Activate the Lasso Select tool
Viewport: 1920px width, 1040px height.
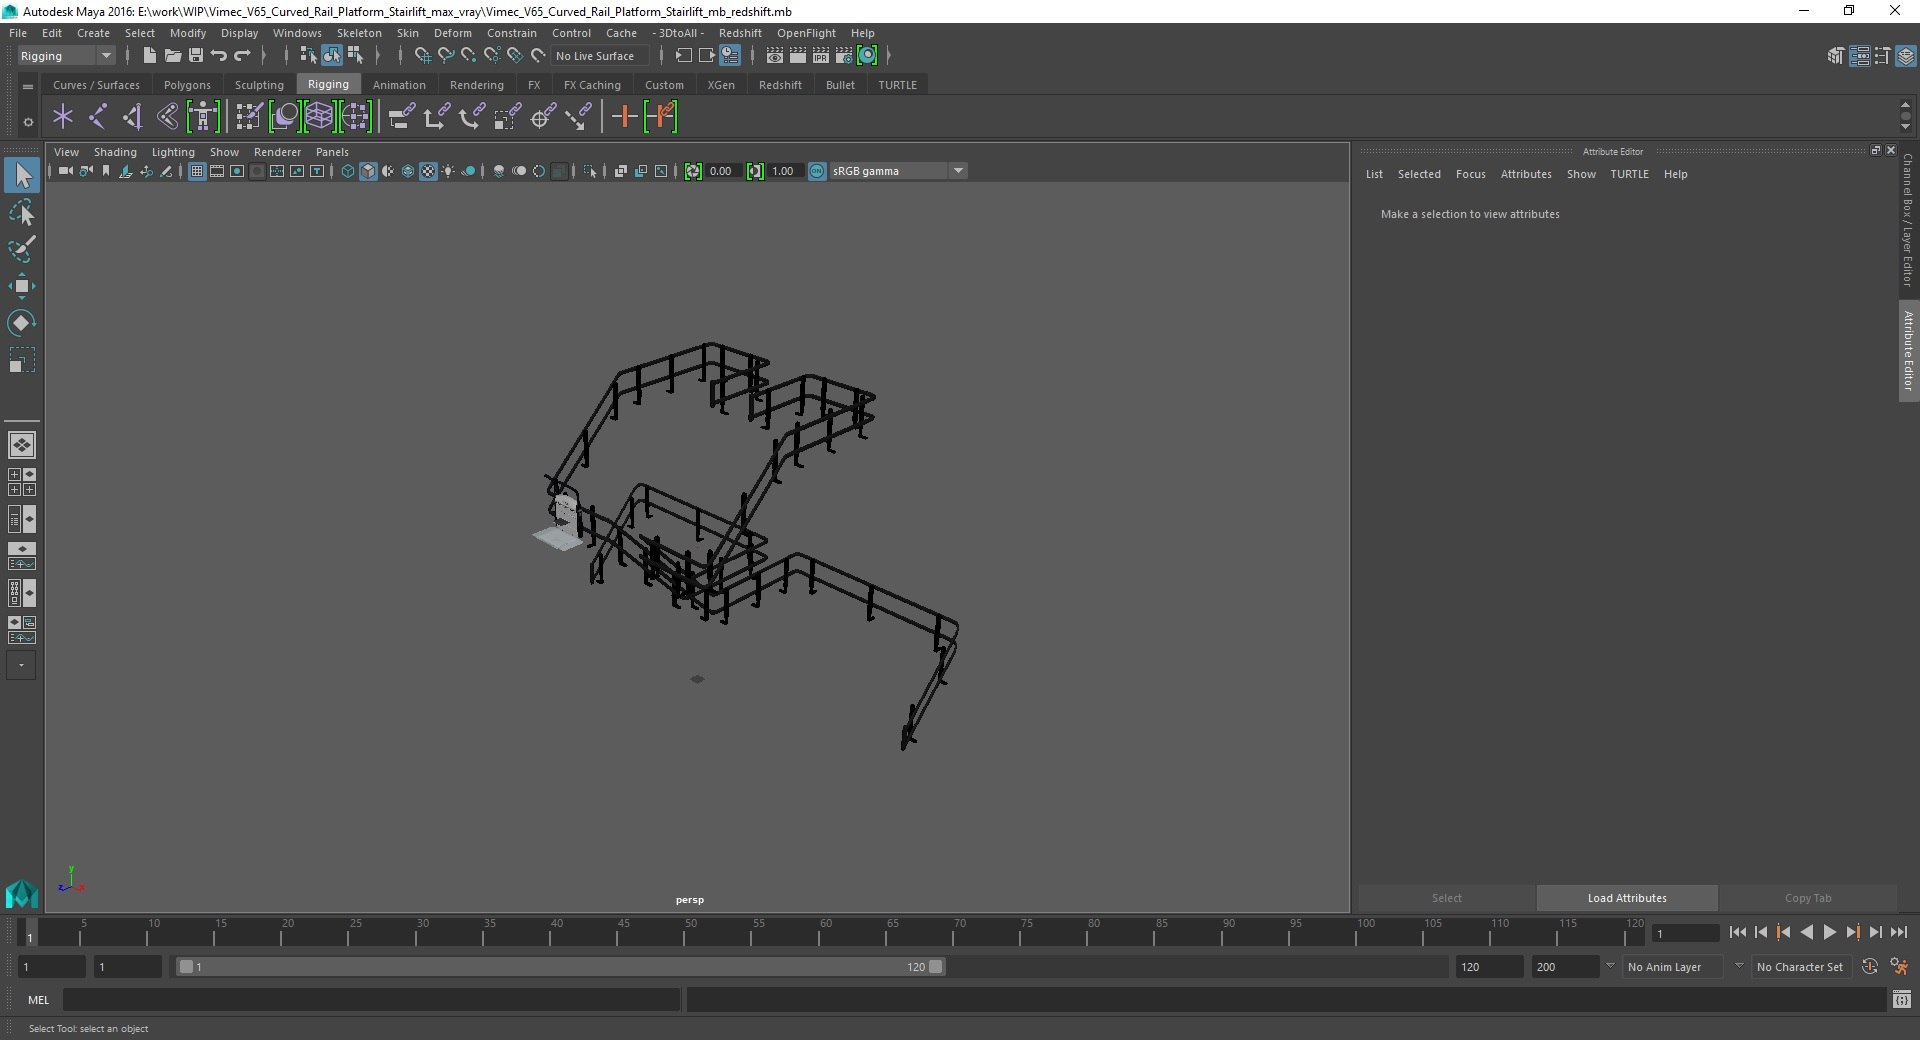pyautogui.click(x=21, y=213)
